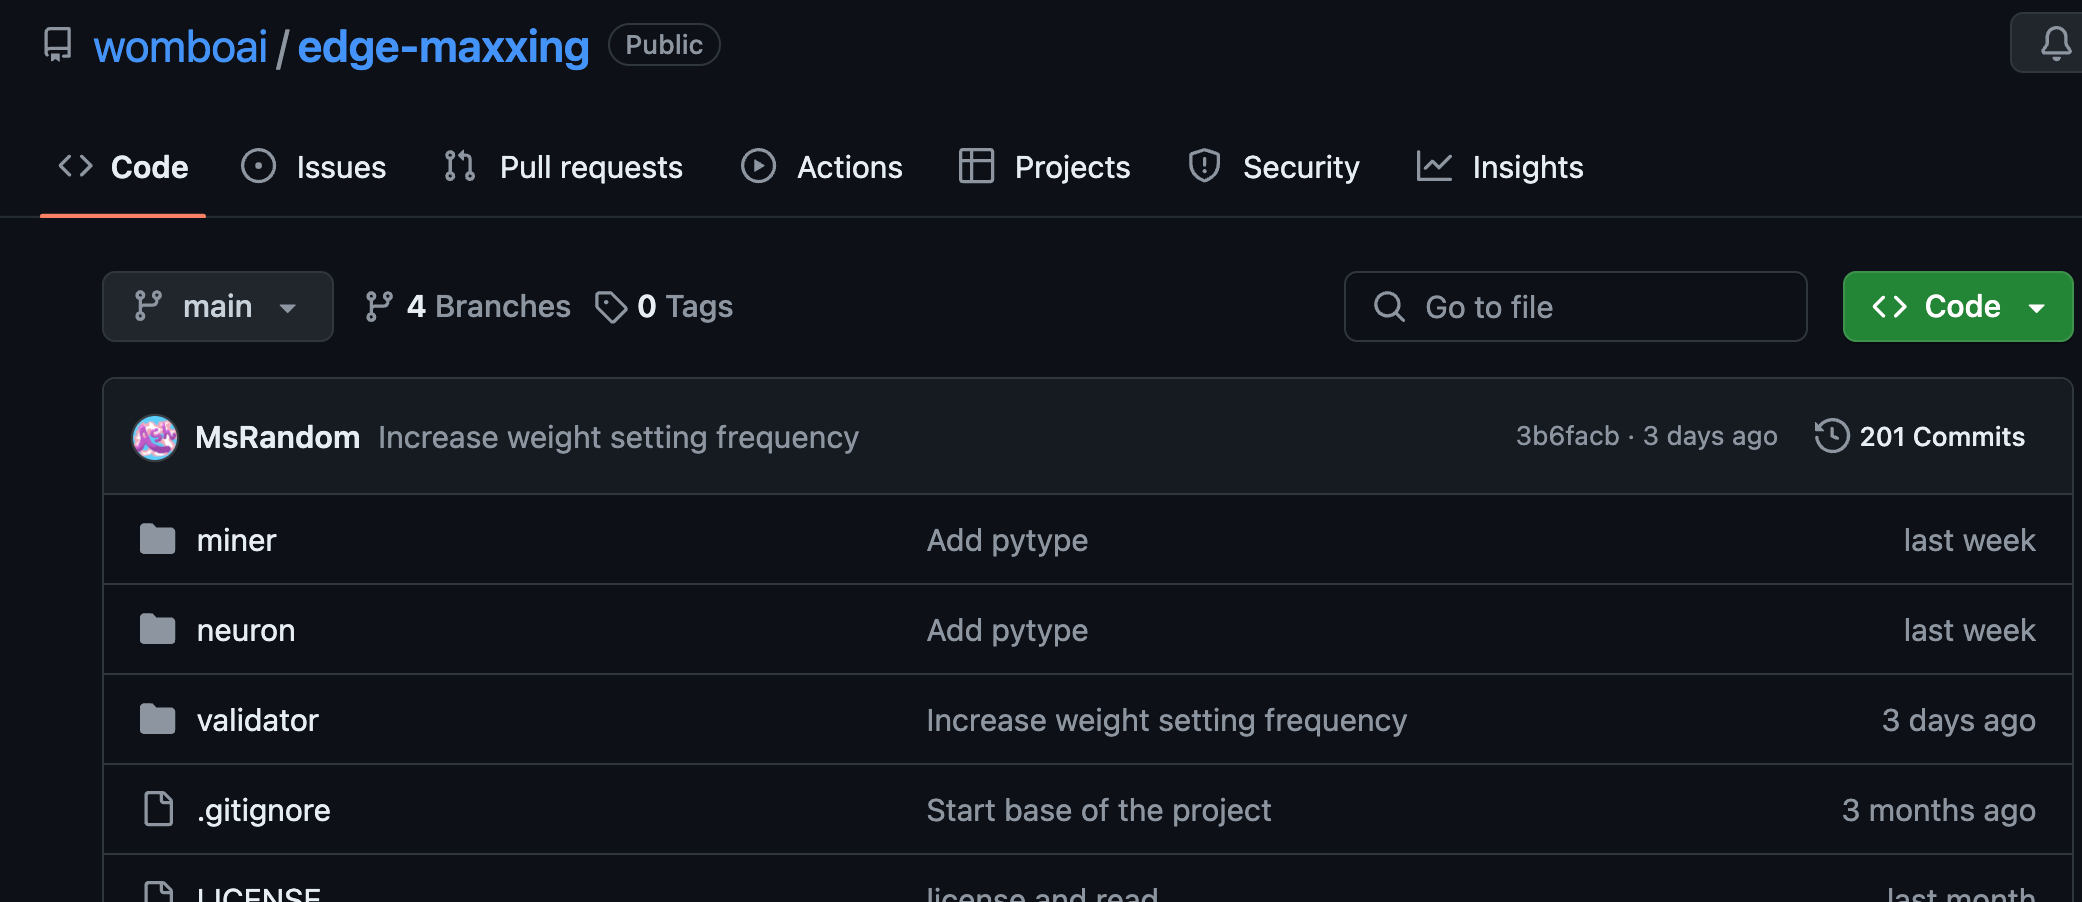Open the main branch dropdown

pyautogui.click(x=217, y=307)
